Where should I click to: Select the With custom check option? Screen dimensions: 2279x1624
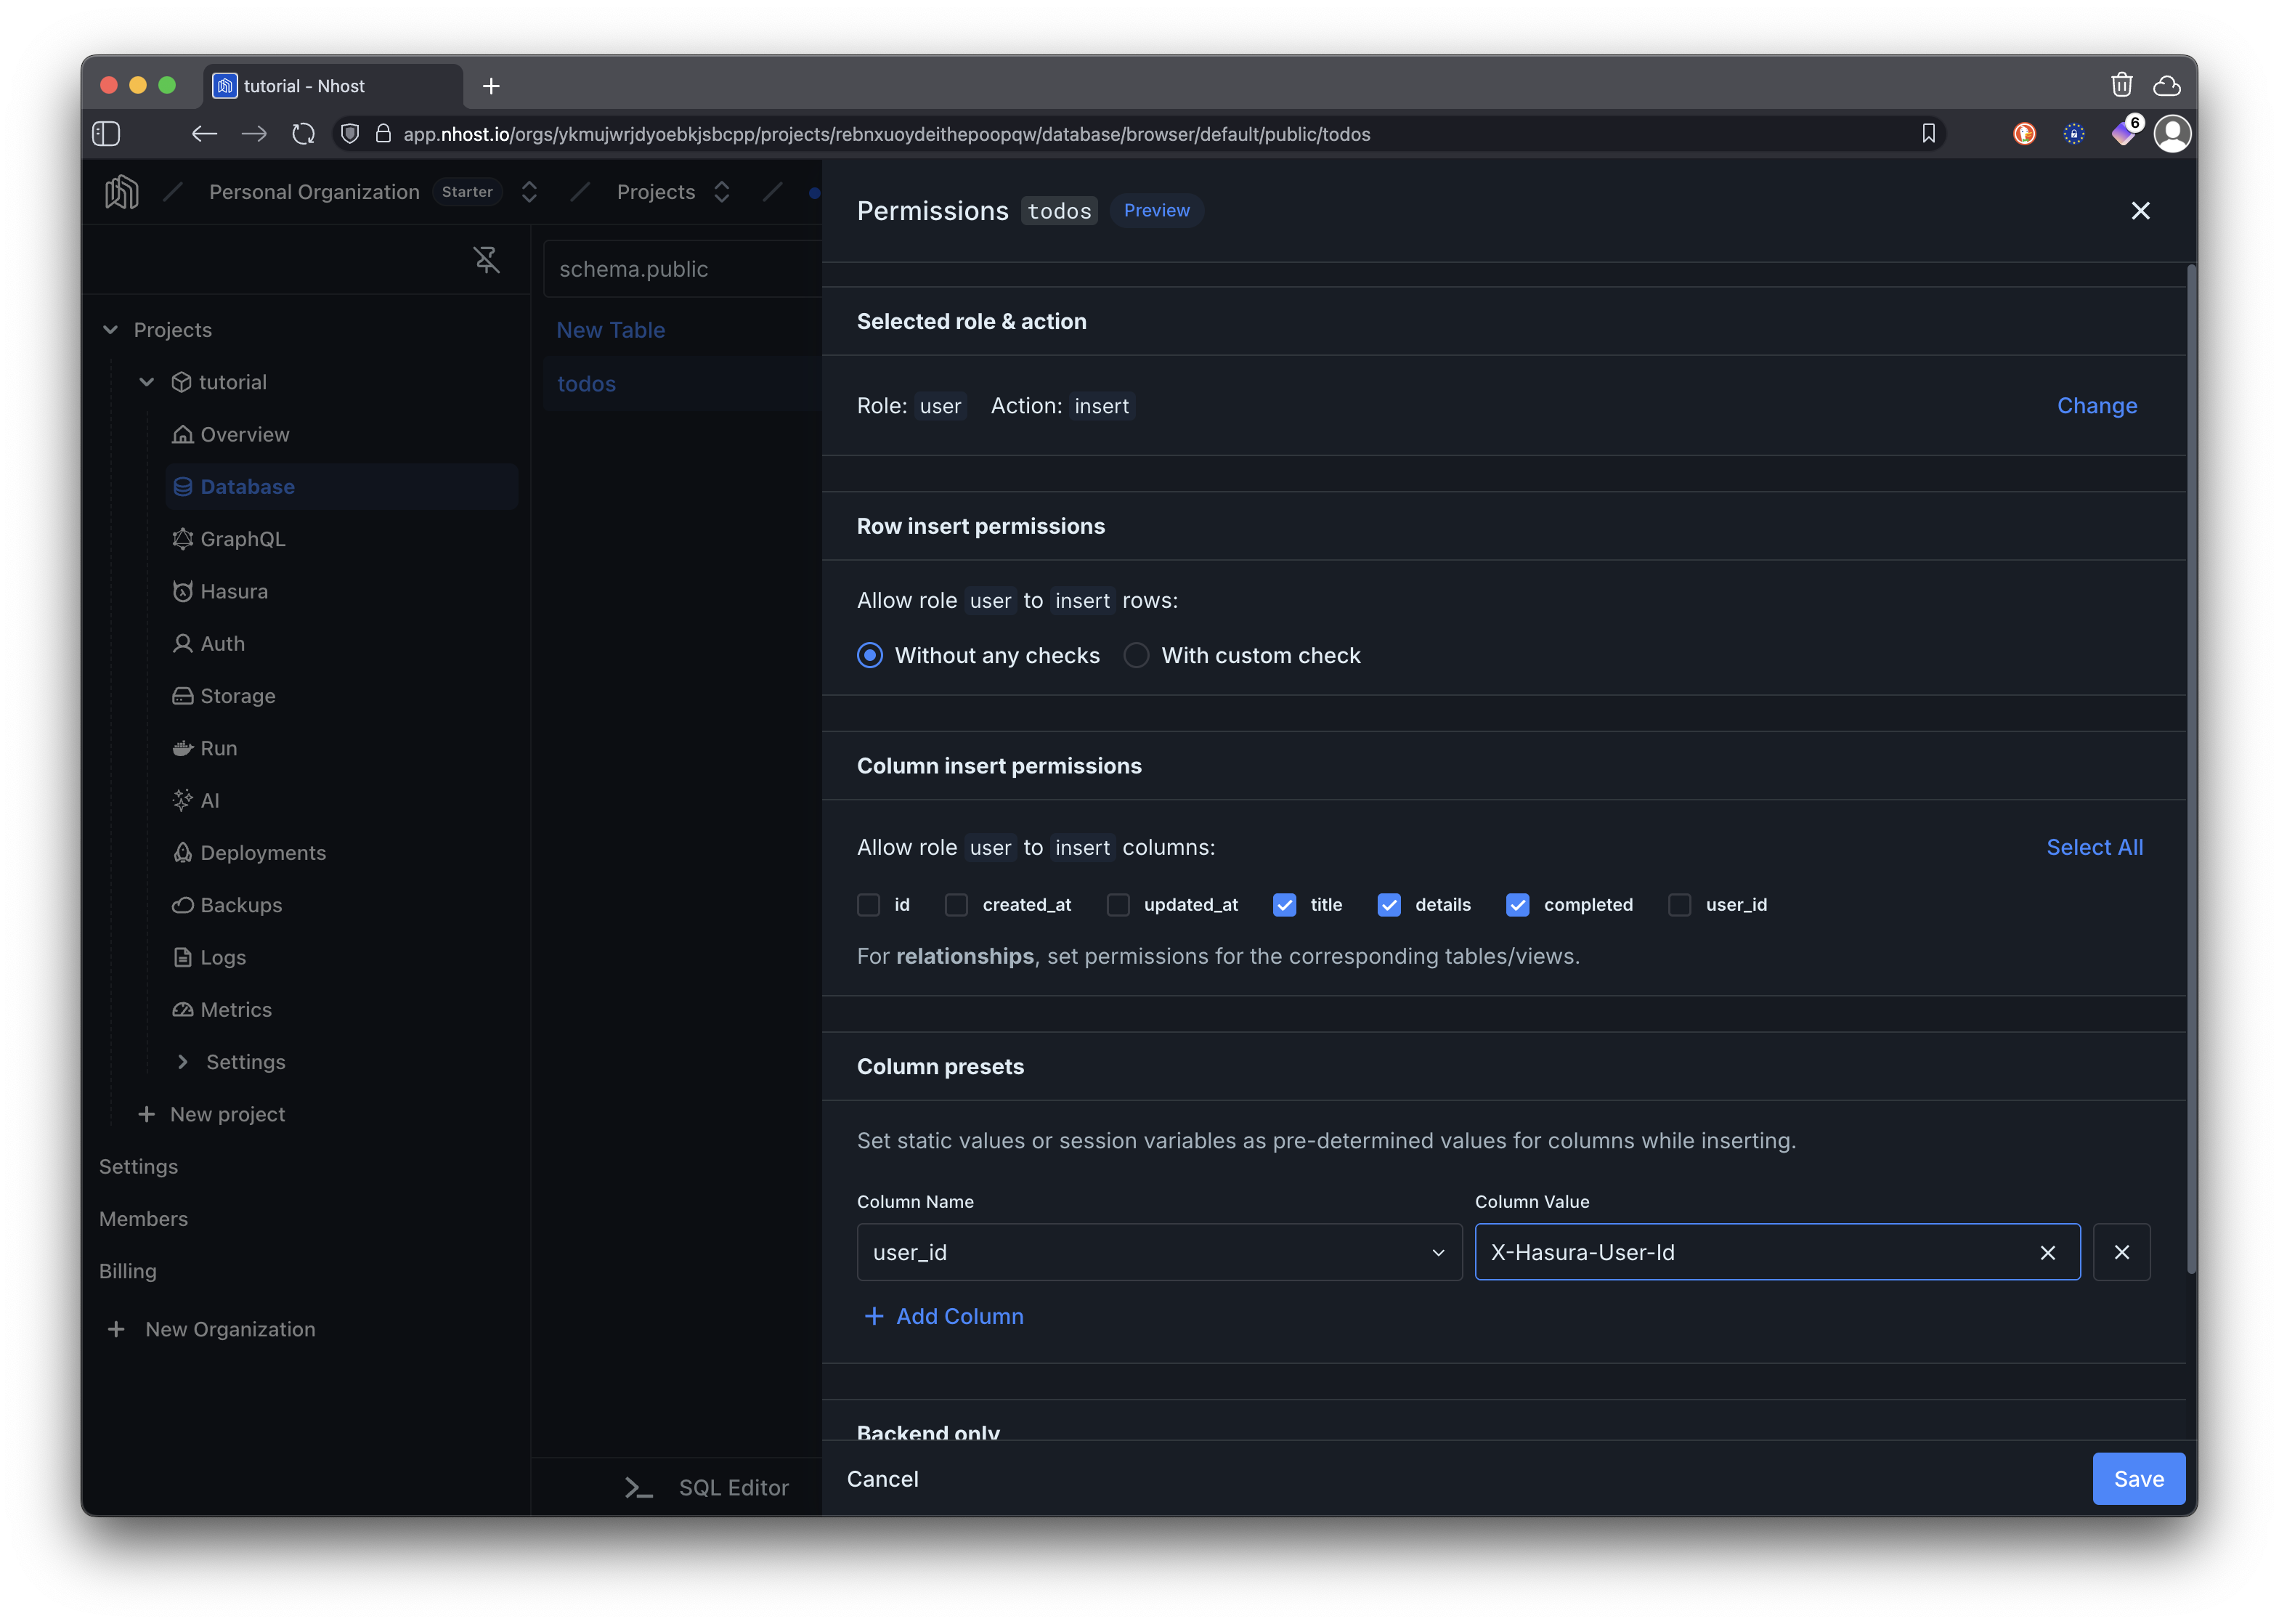pyautogui.click(x=1136, y=655)
